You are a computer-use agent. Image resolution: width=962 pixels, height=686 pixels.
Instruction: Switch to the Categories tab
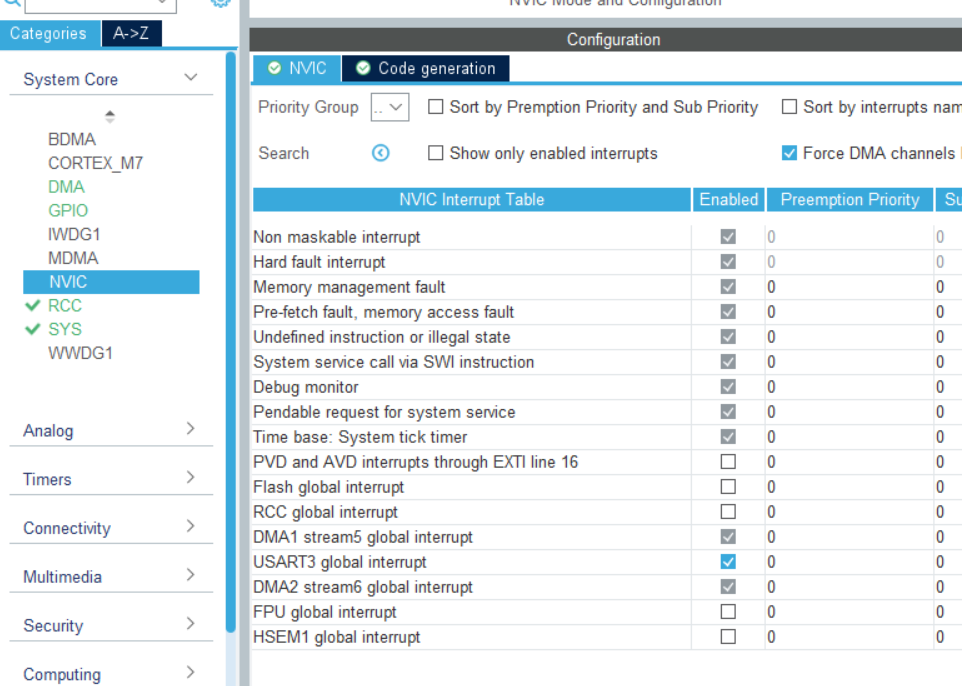tap(48, 33)
